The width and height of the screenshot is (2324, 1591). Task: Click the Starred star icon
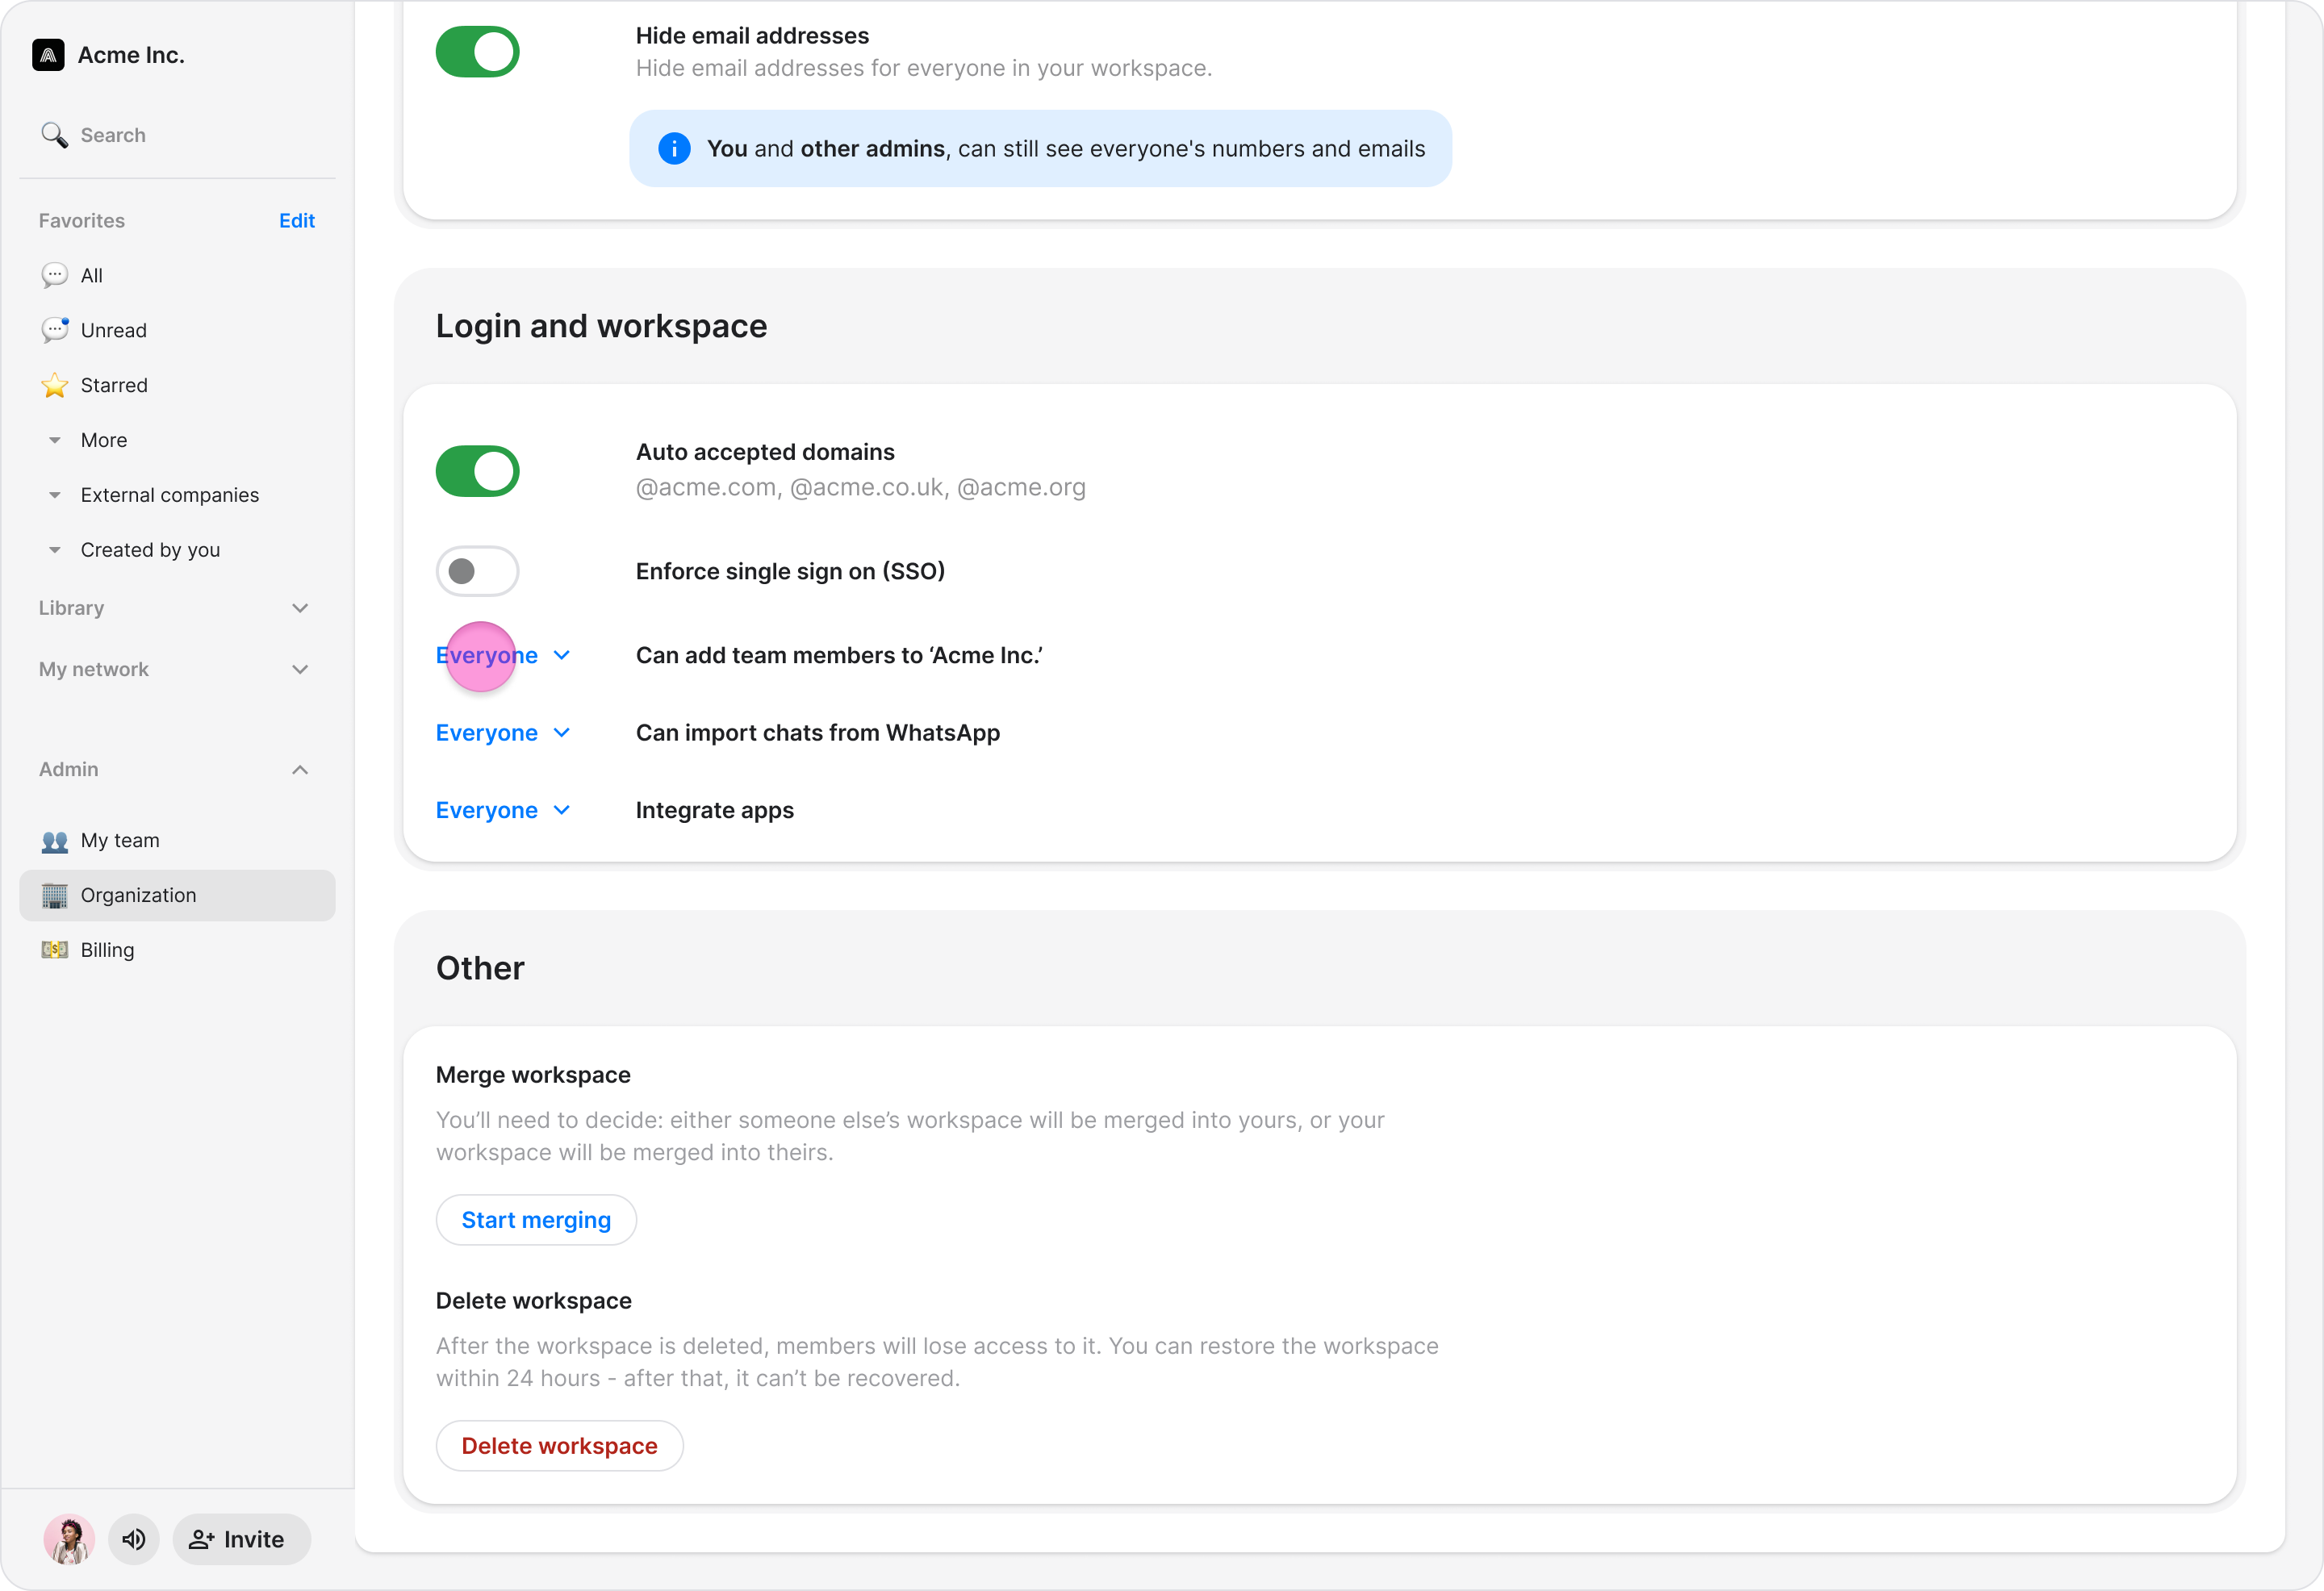(x=54, y=385)
